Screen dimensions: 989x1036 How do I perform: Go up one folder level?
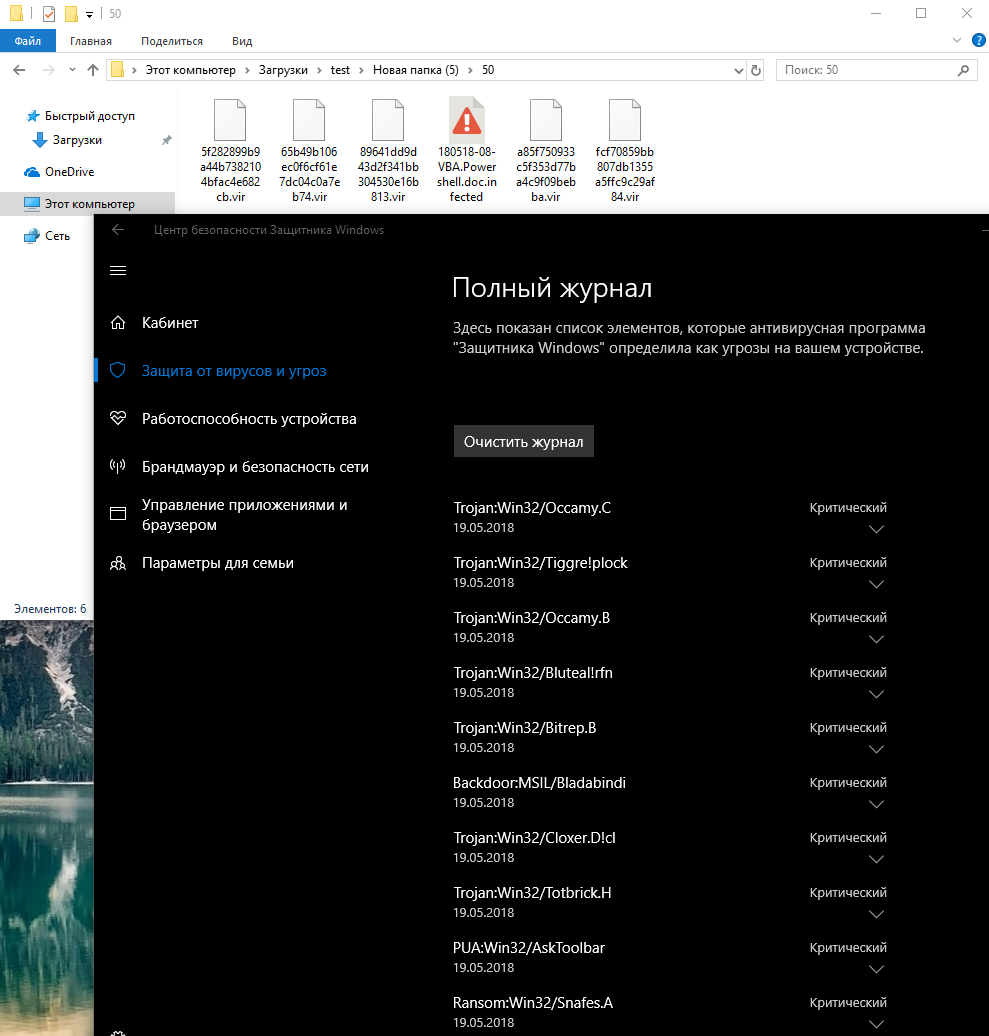[93, 70]
